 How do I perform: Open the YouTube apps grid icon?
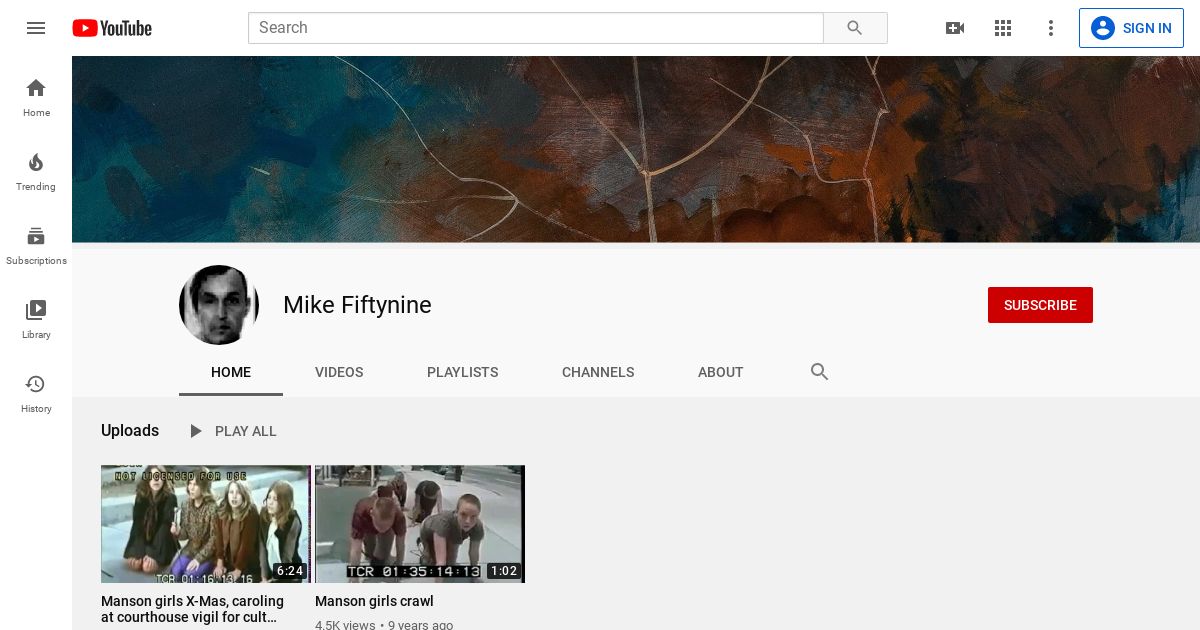[1003, 28]
